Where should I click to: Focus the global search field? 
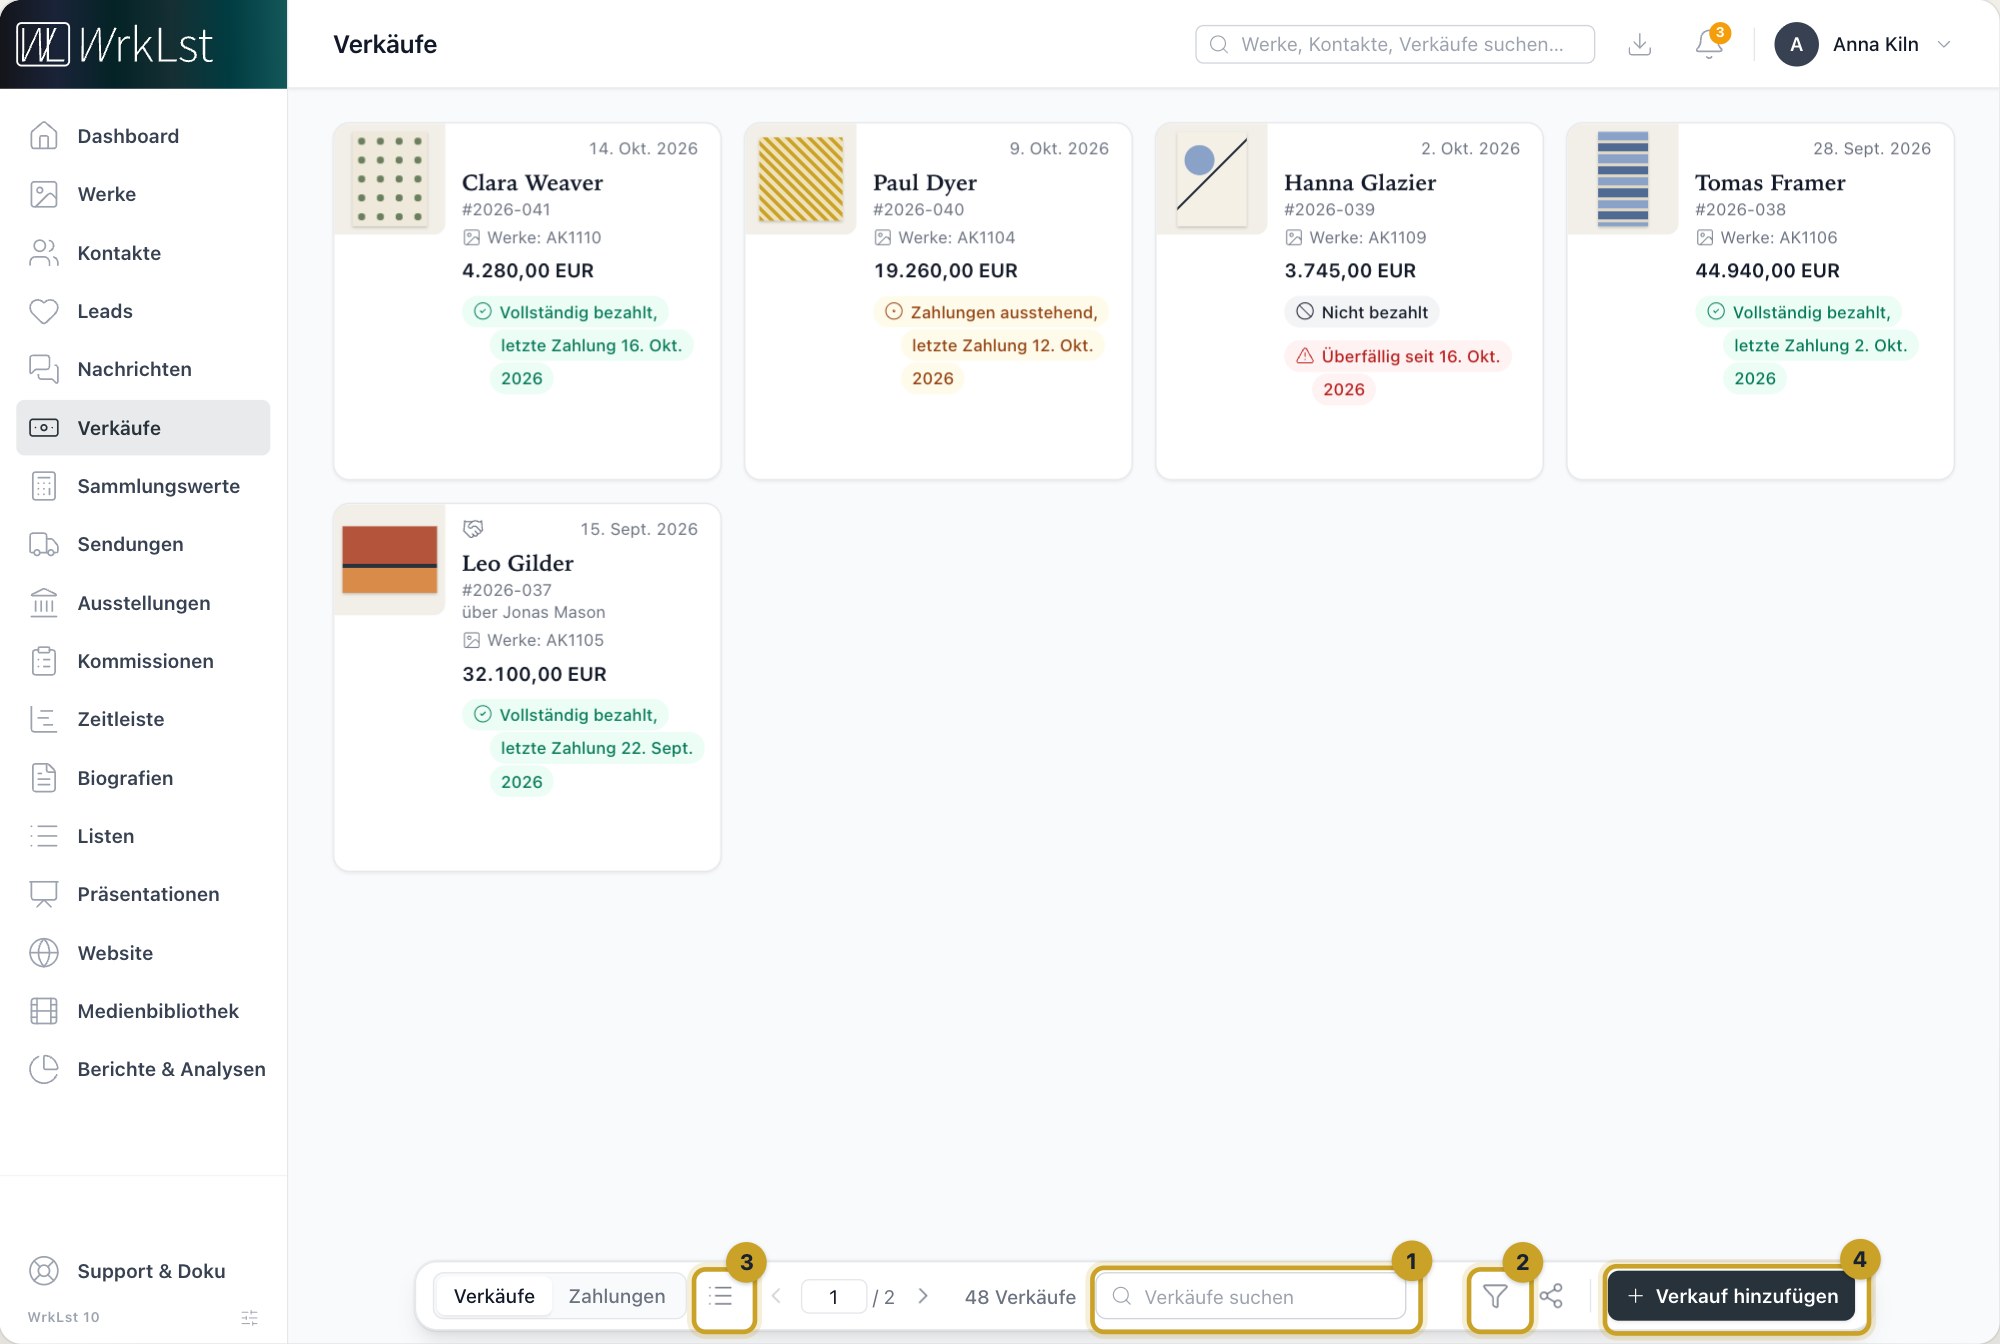tap(1395, 44)
